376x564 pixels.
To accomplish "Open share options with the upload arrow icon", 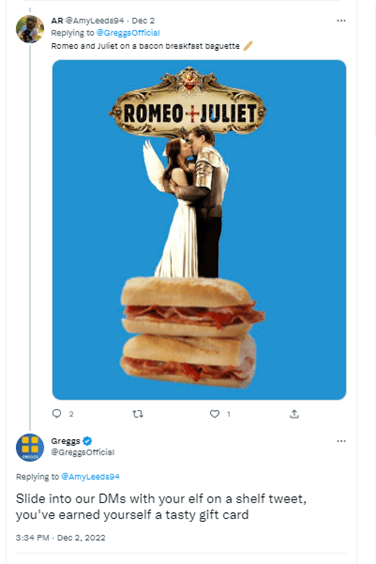I will (x=294, y=414).
